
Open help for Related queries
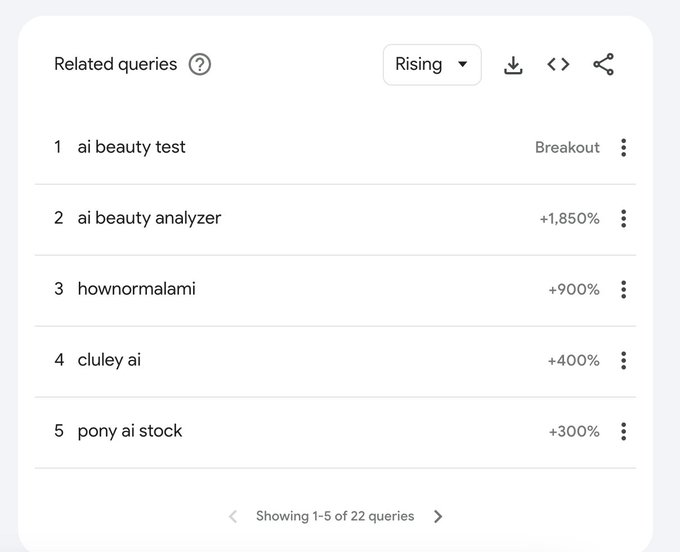(x=199, y=65)
